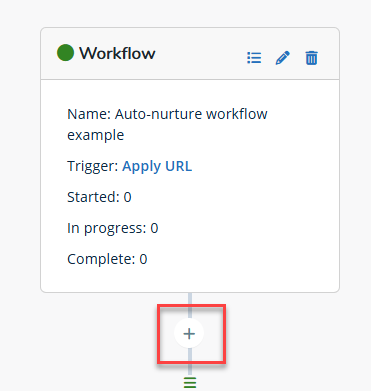This screenshot has height=391, width=371.
Task: Add a step with the plus button
Action: point(189,334)
